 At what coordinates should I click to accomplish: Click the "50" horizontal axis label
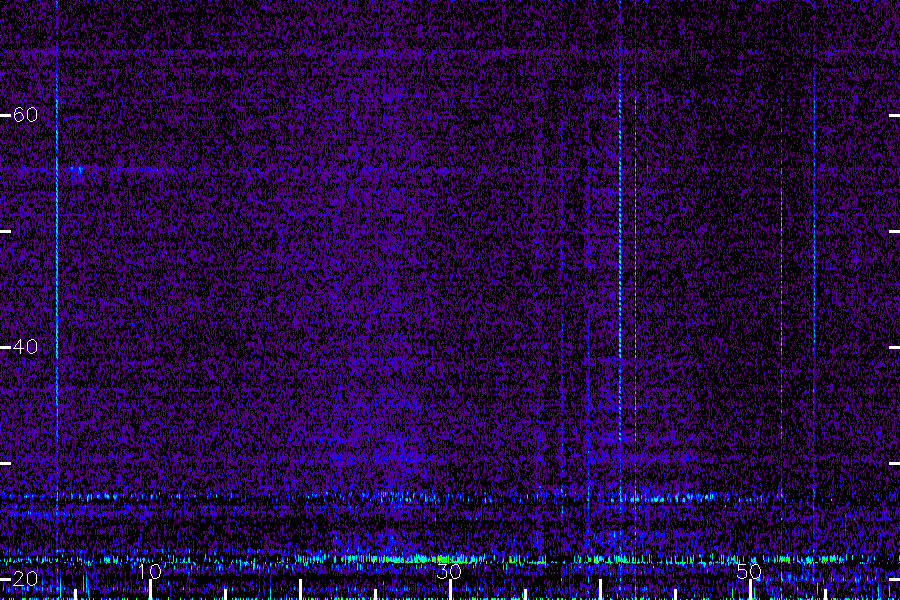coord(749,571)
